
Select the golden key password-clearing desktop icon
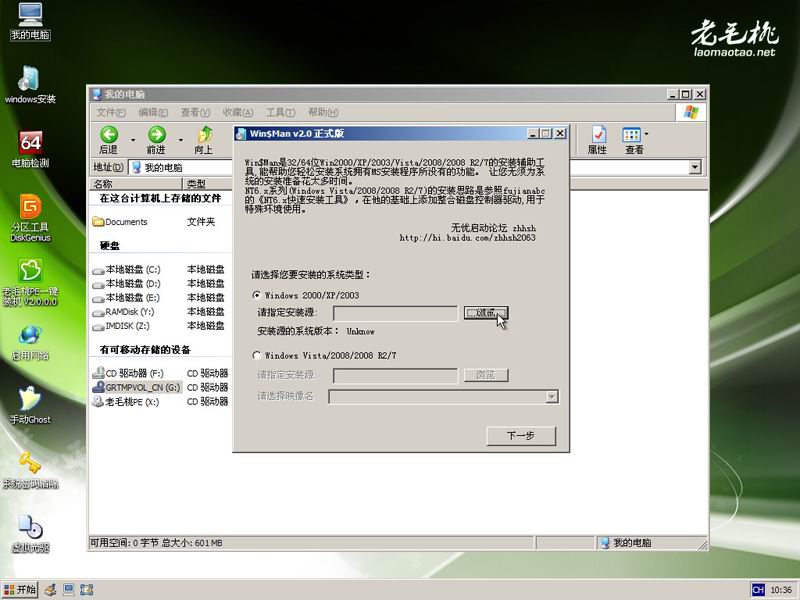(30, 470)
